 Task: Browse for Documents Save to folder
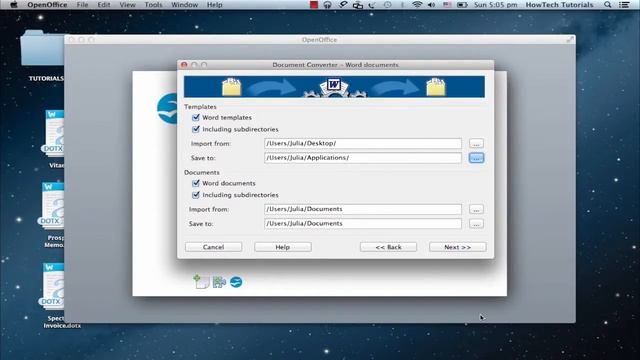(476, 224)
